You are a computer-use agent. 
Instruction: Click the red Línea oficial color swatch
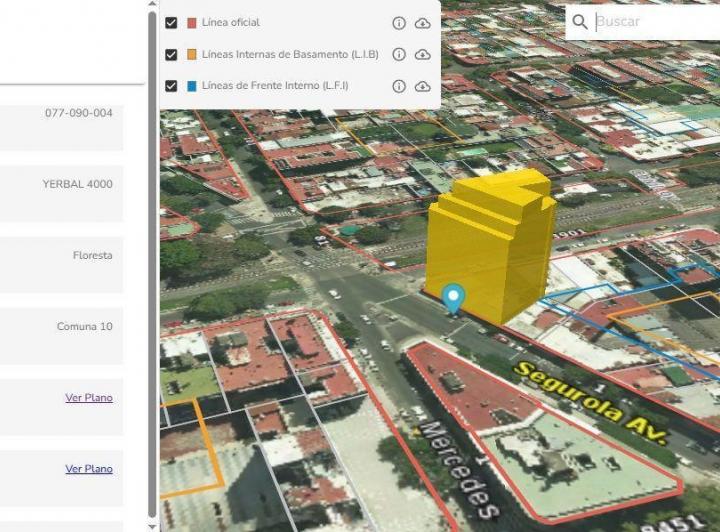(192, 23)
